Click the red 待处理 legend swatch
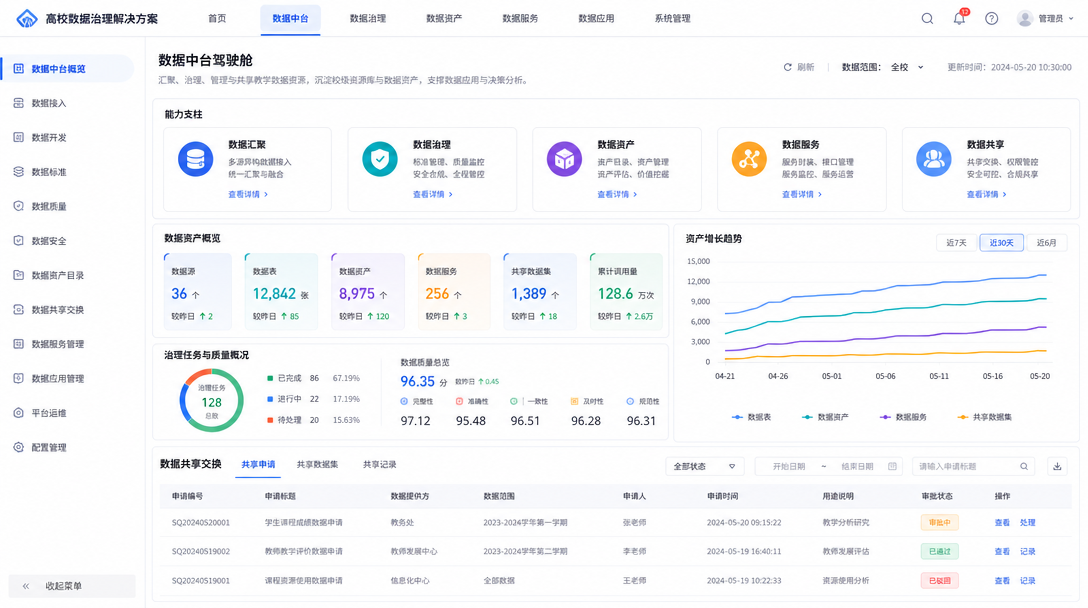The image size is (1088, 608). point(270,420)
